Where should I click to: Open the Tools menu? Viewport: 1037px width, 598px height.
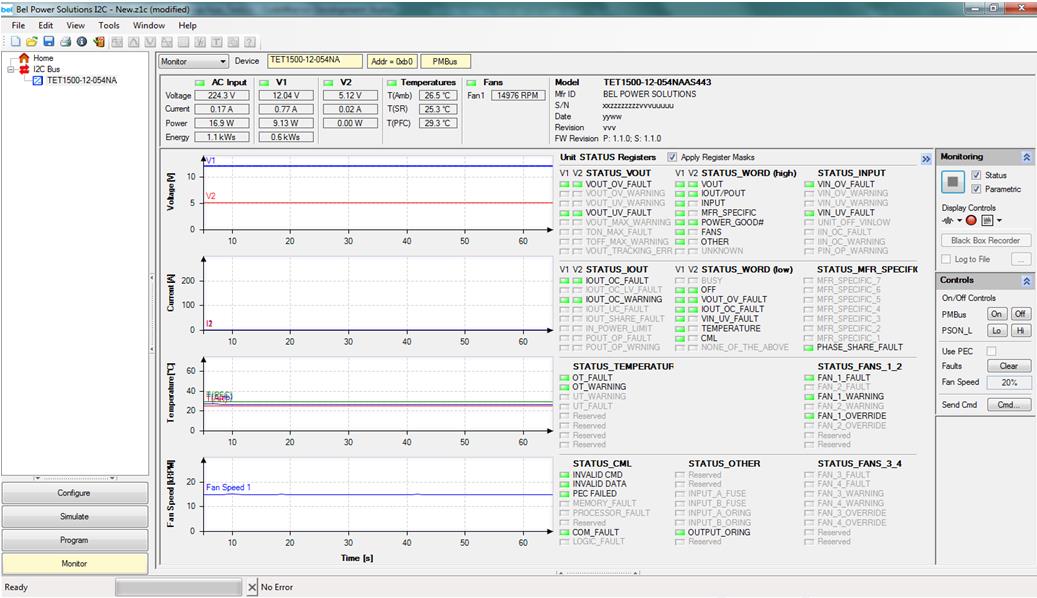(x=109, y=25)
